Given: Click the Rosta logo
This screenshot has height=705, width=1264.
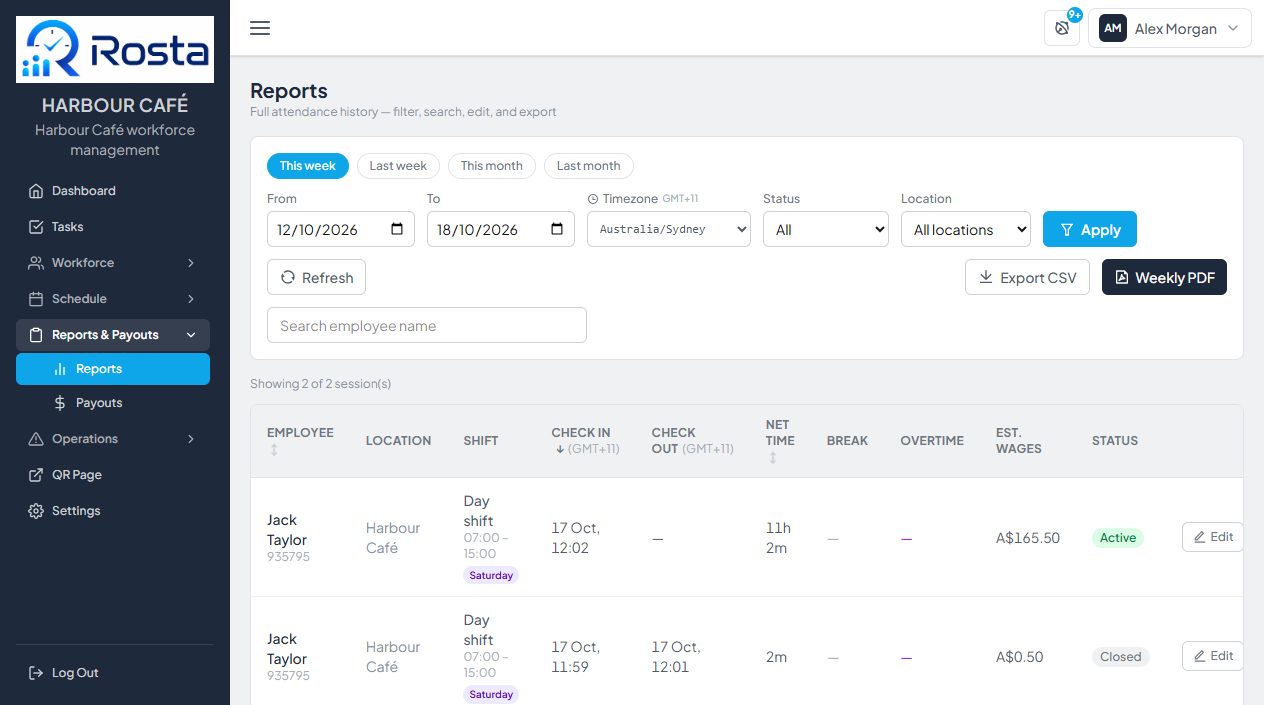Looking at the screenshot, I should [x=115, y=49].
